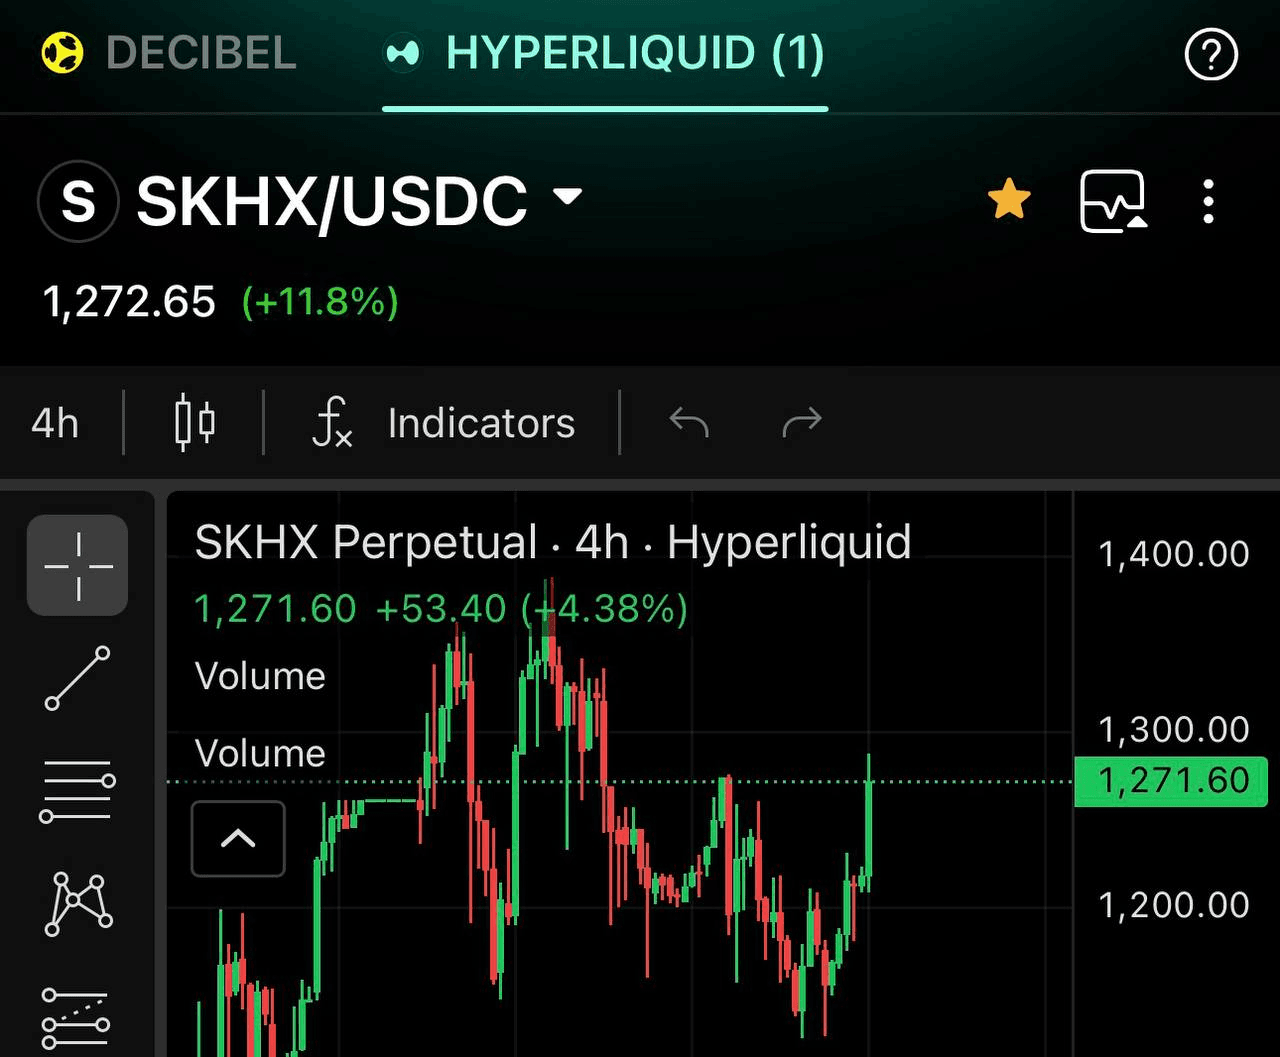Image resolution: width=1280 pixels, height=1057 pixels.
Task: Open the chart monitor icon next to star
Action: click(x=1113, y=201)
